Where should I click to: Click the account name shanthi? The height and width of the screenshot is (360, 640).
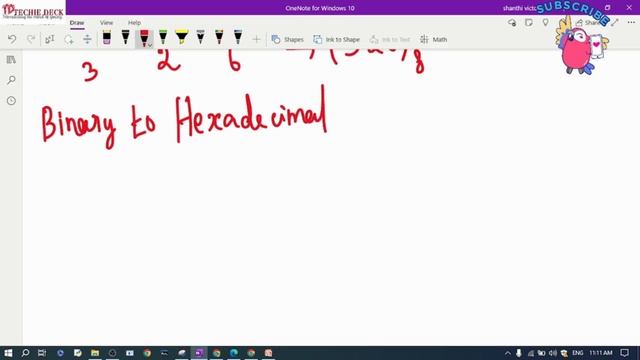[519, 8]
